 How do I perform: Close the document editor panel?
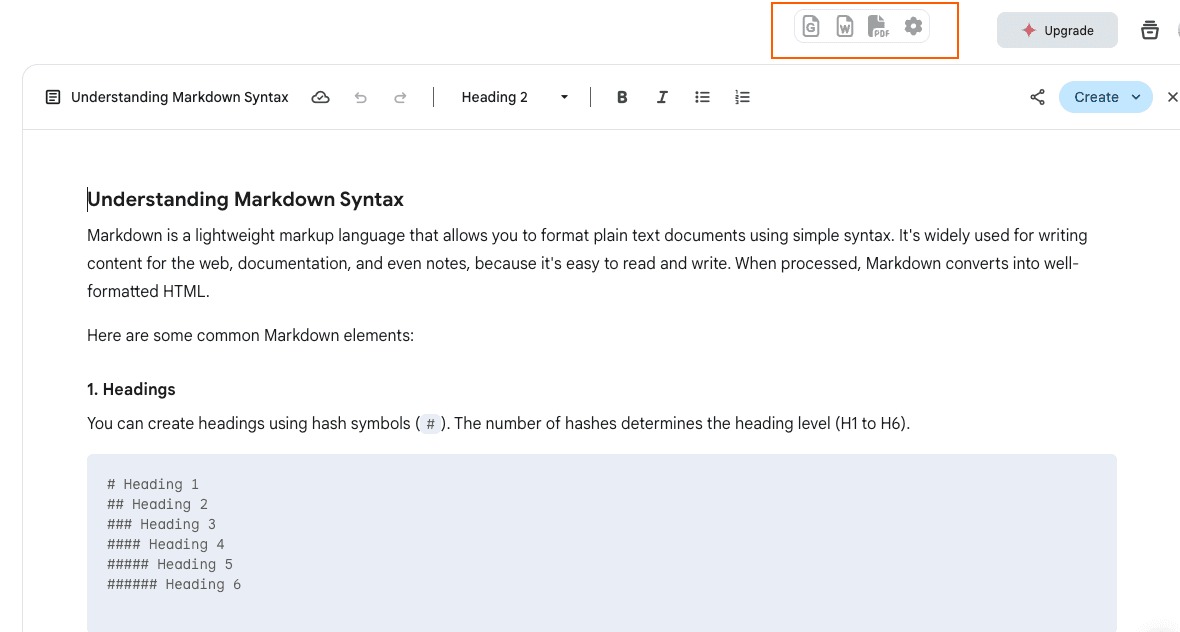pos(1173,97)
